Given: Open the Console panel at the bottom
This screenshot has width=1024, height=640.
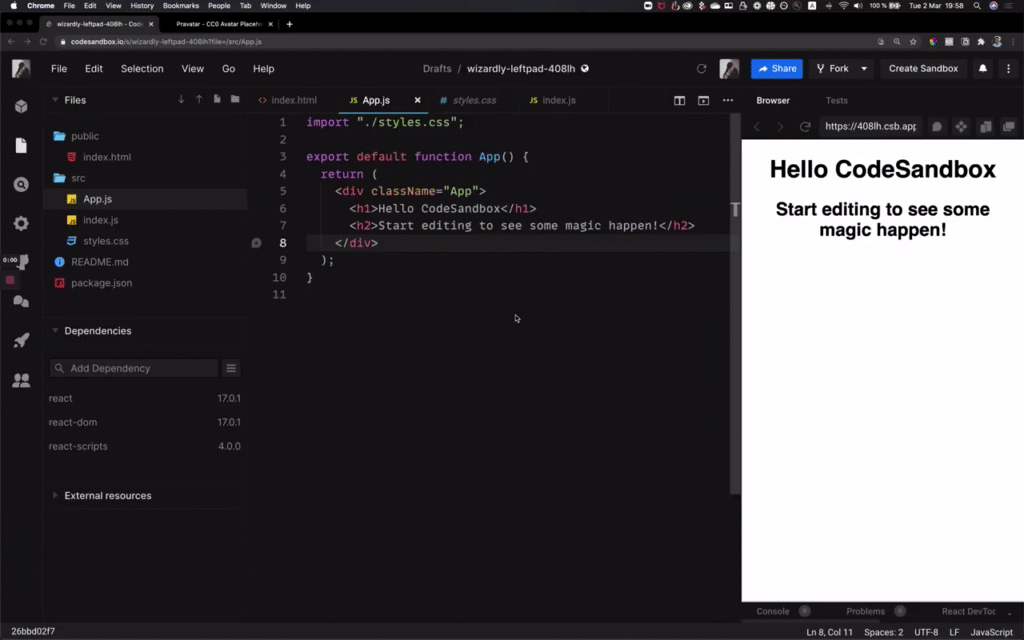Looking at the screenshot, I should (772, 611).
